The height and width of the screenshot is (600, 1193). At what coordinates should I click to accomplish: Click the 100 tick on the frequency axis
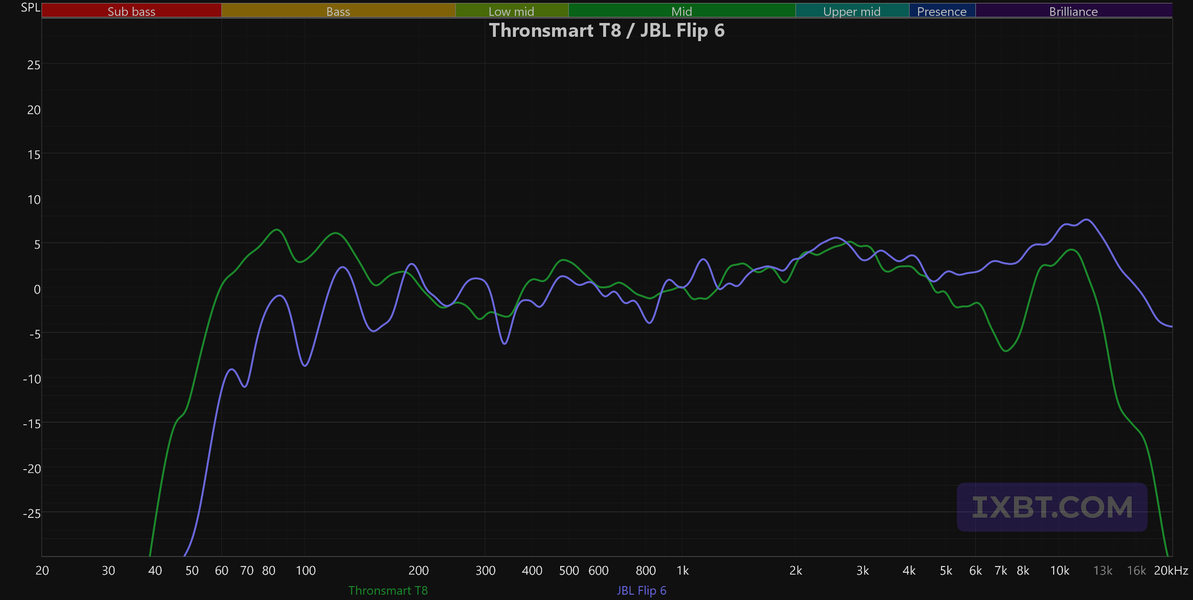point(305,570)
